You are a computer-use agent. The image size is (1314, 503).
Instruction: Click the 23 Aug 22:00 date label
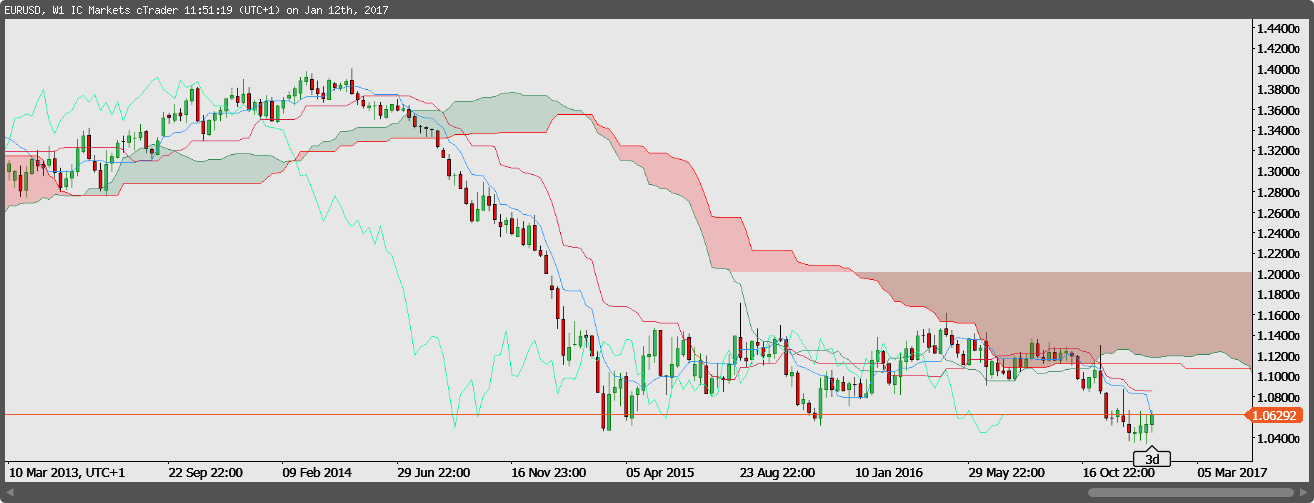780,470
